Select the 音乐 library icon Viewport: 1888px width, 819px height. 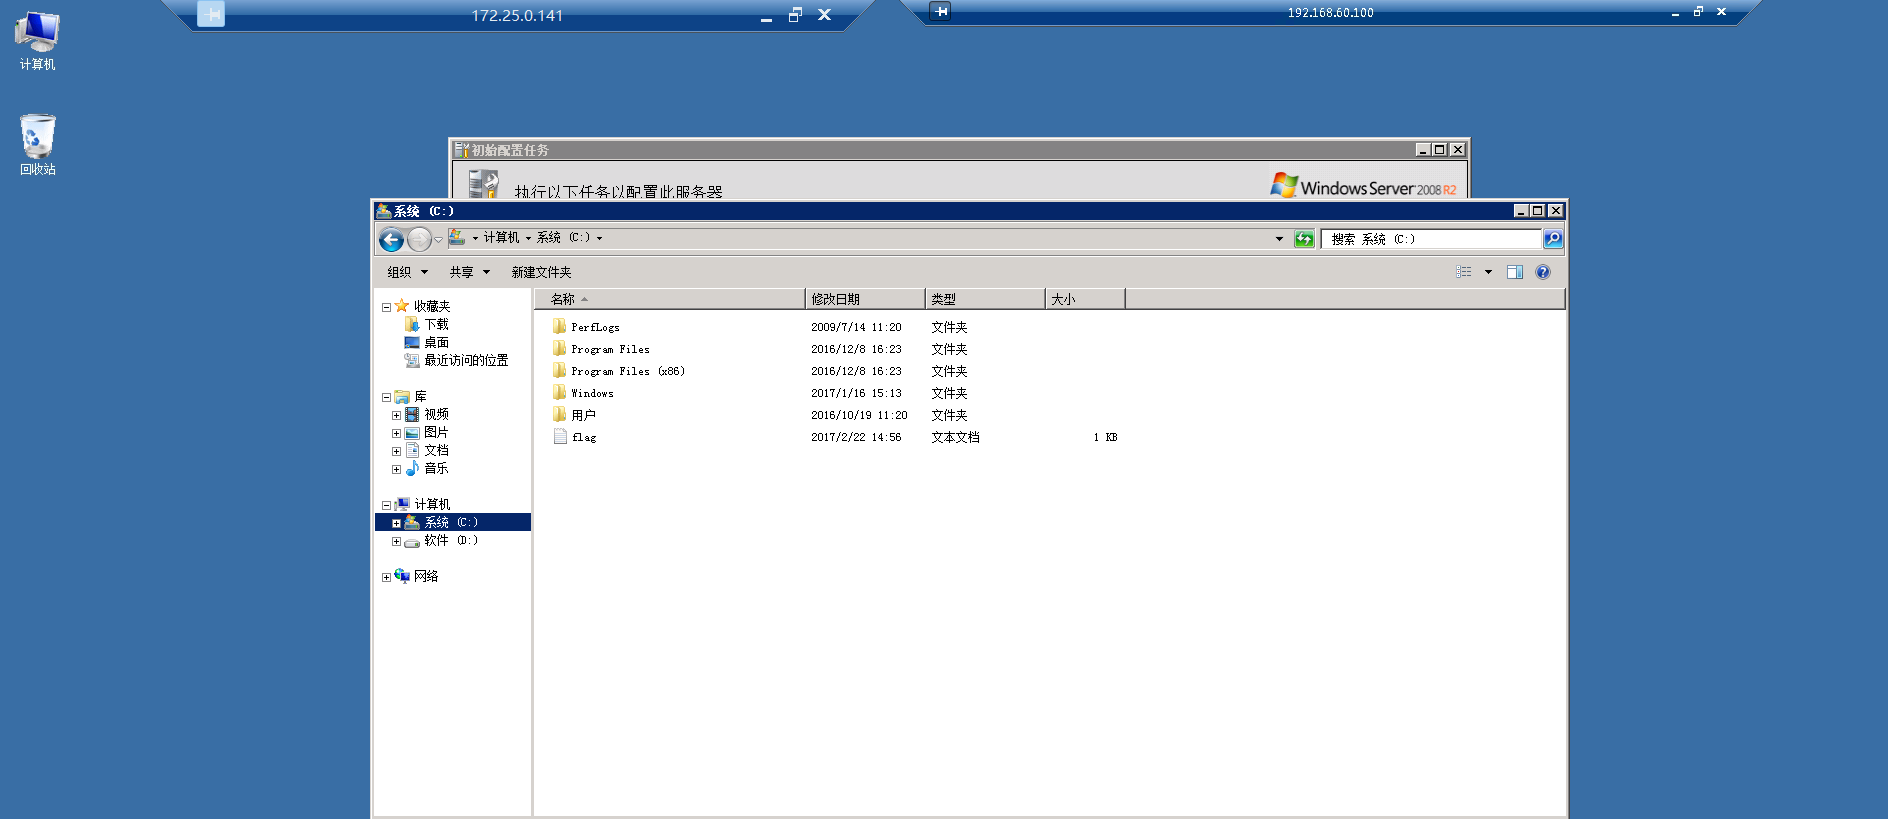(x=412, y=468)
